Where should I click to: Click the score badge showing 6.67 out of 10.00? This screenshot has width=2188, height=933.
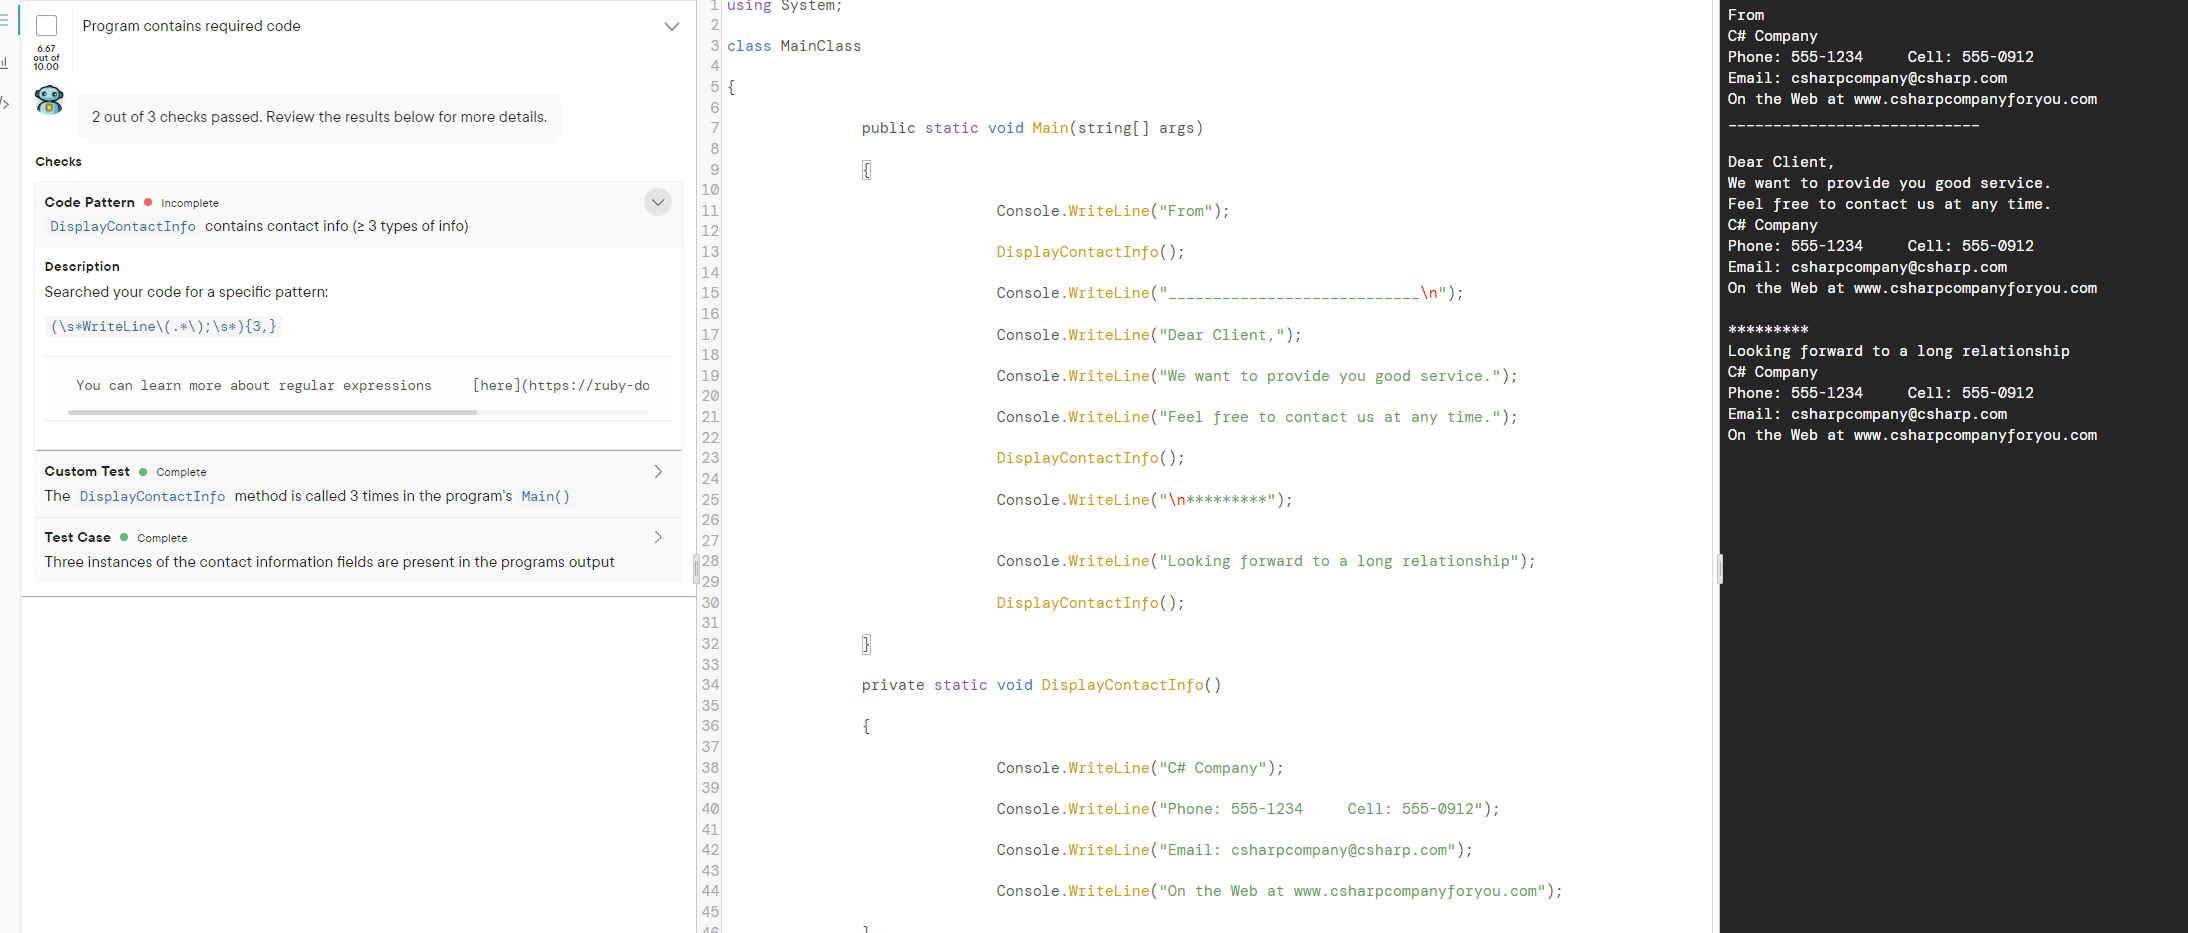tap(46, 55)
